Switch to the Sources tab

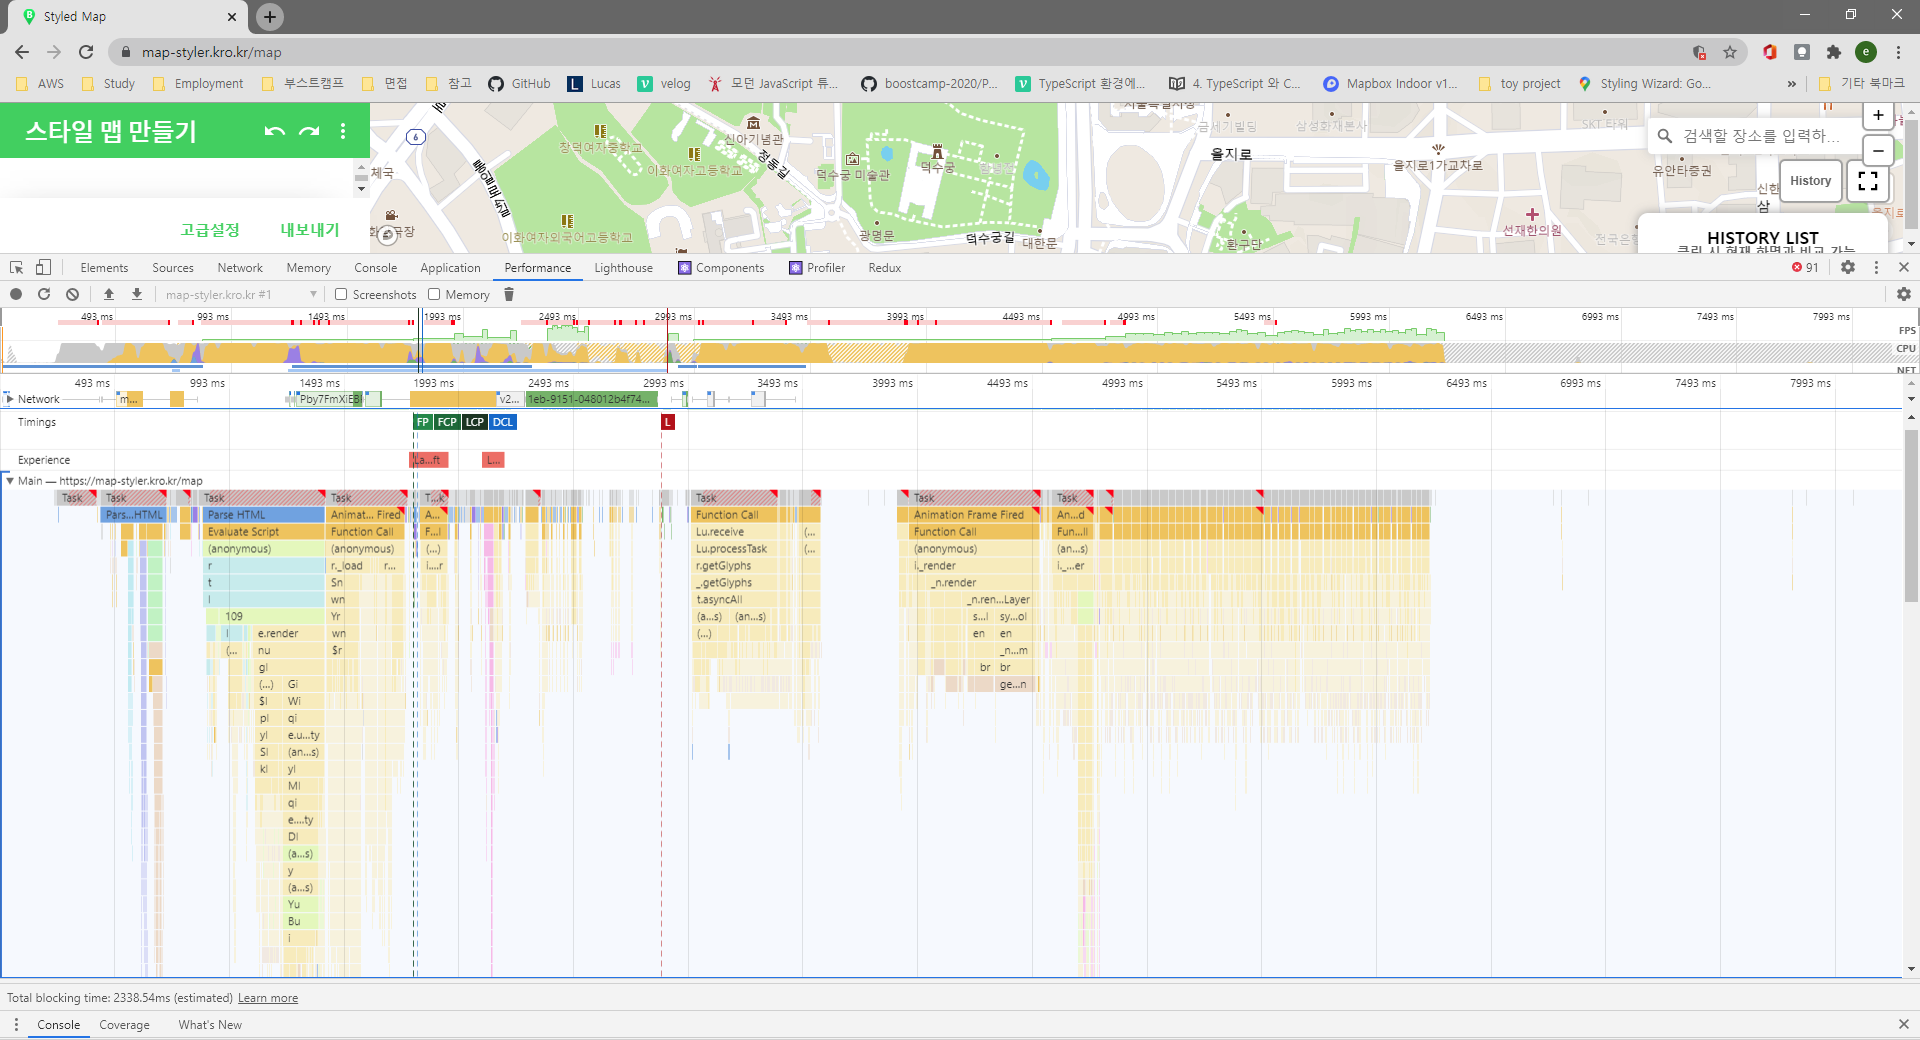click(173, 268)
